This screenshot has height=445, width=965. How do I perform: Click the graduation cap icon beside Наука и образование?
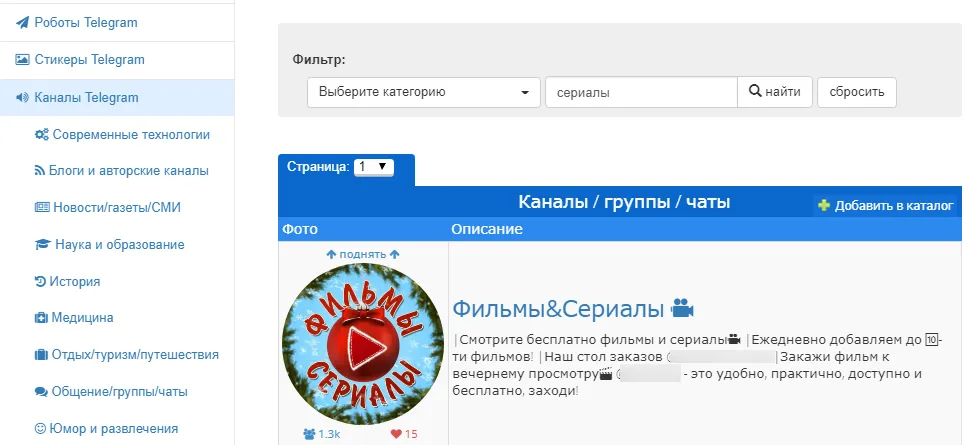[42, 244]
